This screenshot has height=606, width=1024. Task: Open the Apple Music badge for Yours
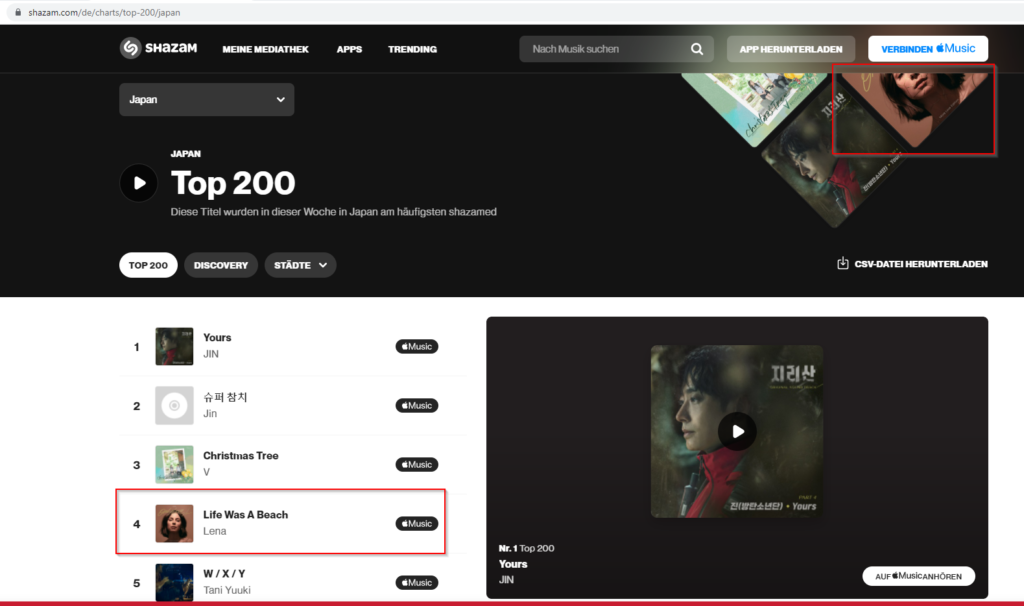coord(417,346)
